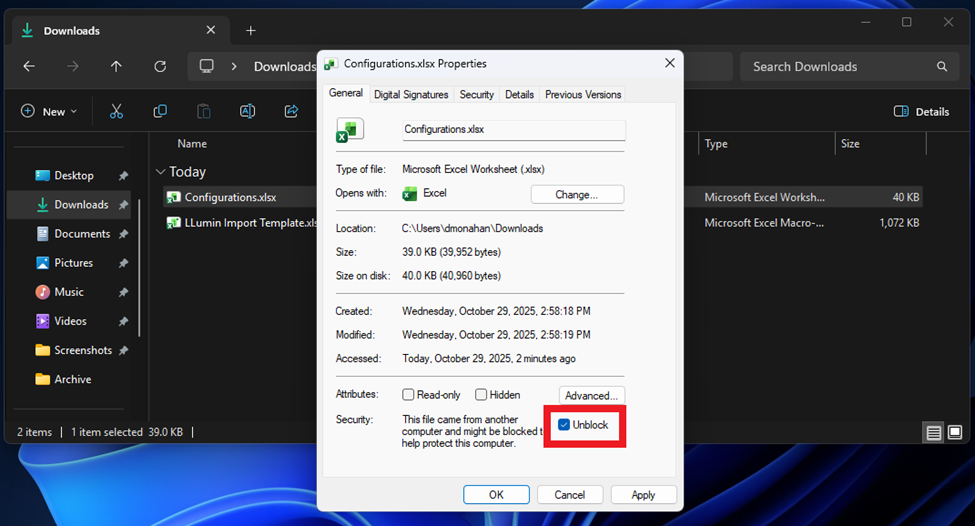Click the Advanced... attributes button
Viewport: 975px width, 526px height.
(591, 396)
